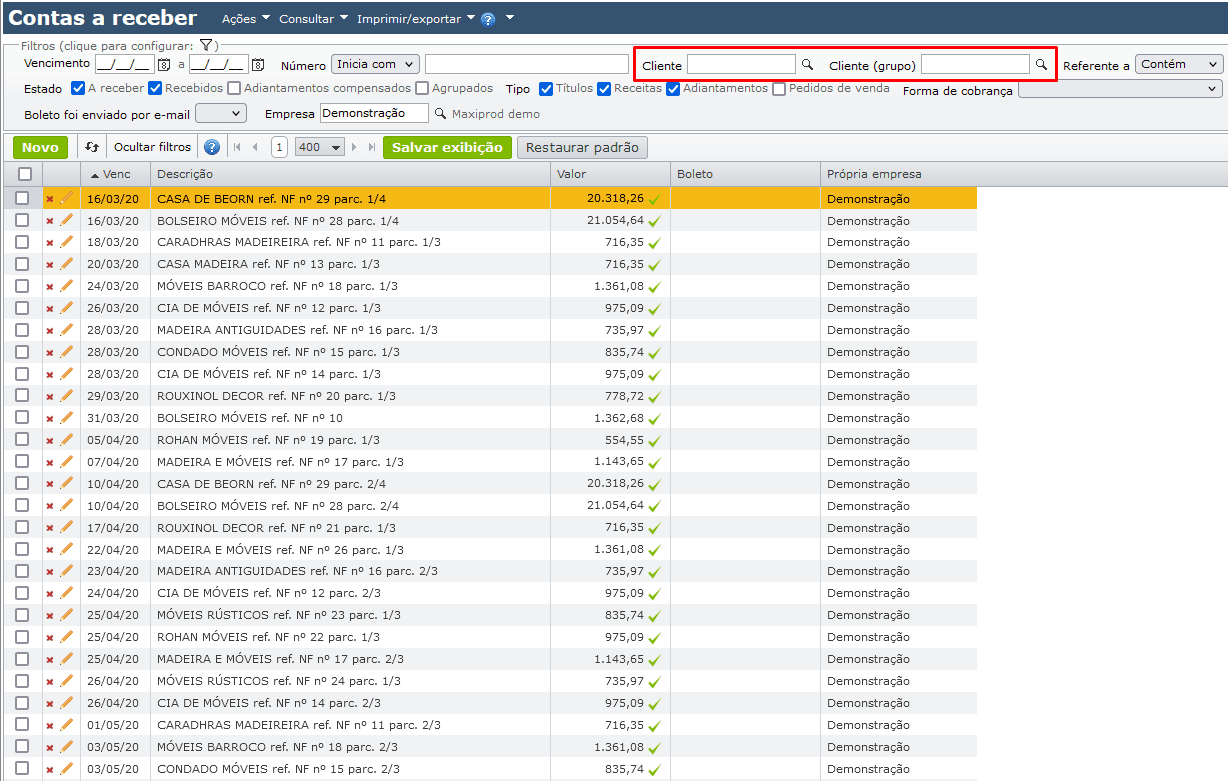Delete the CASA DE BEORN parc. 1/4 row

tap(50, 199)
